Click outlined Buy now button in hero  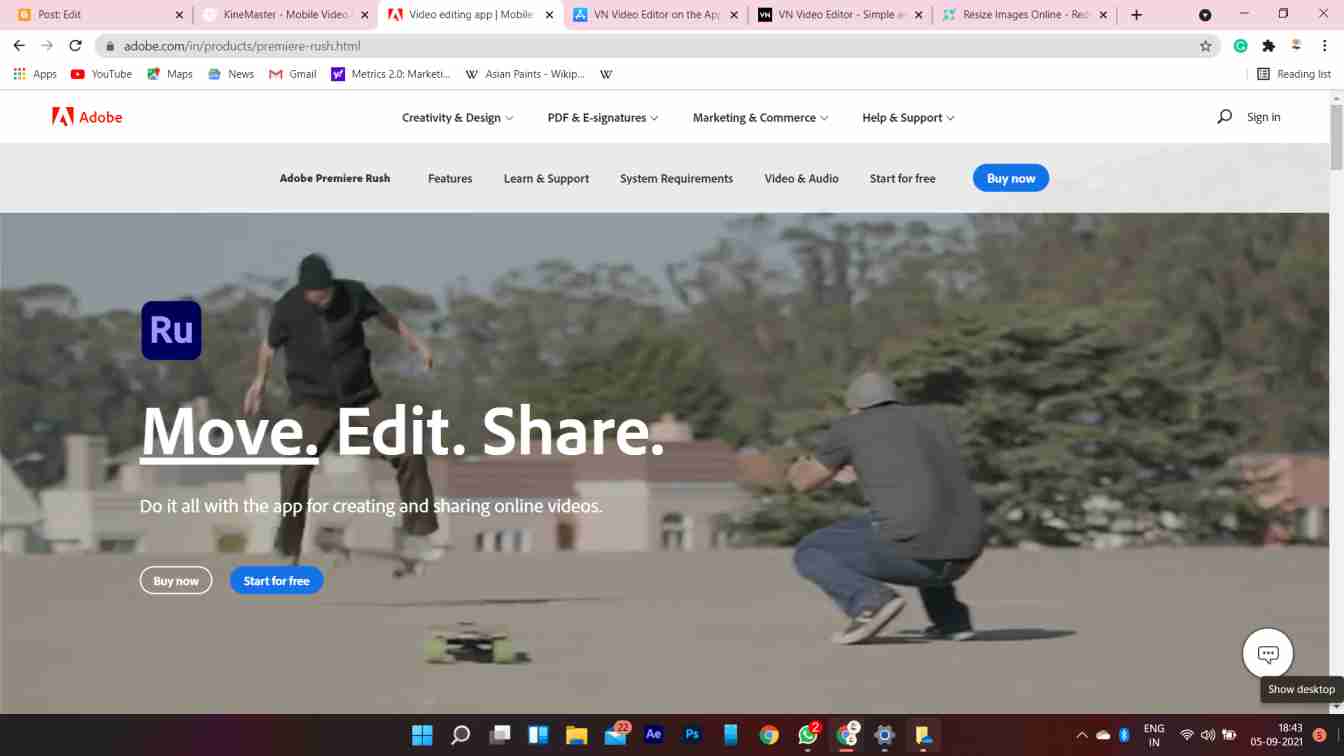176,580
